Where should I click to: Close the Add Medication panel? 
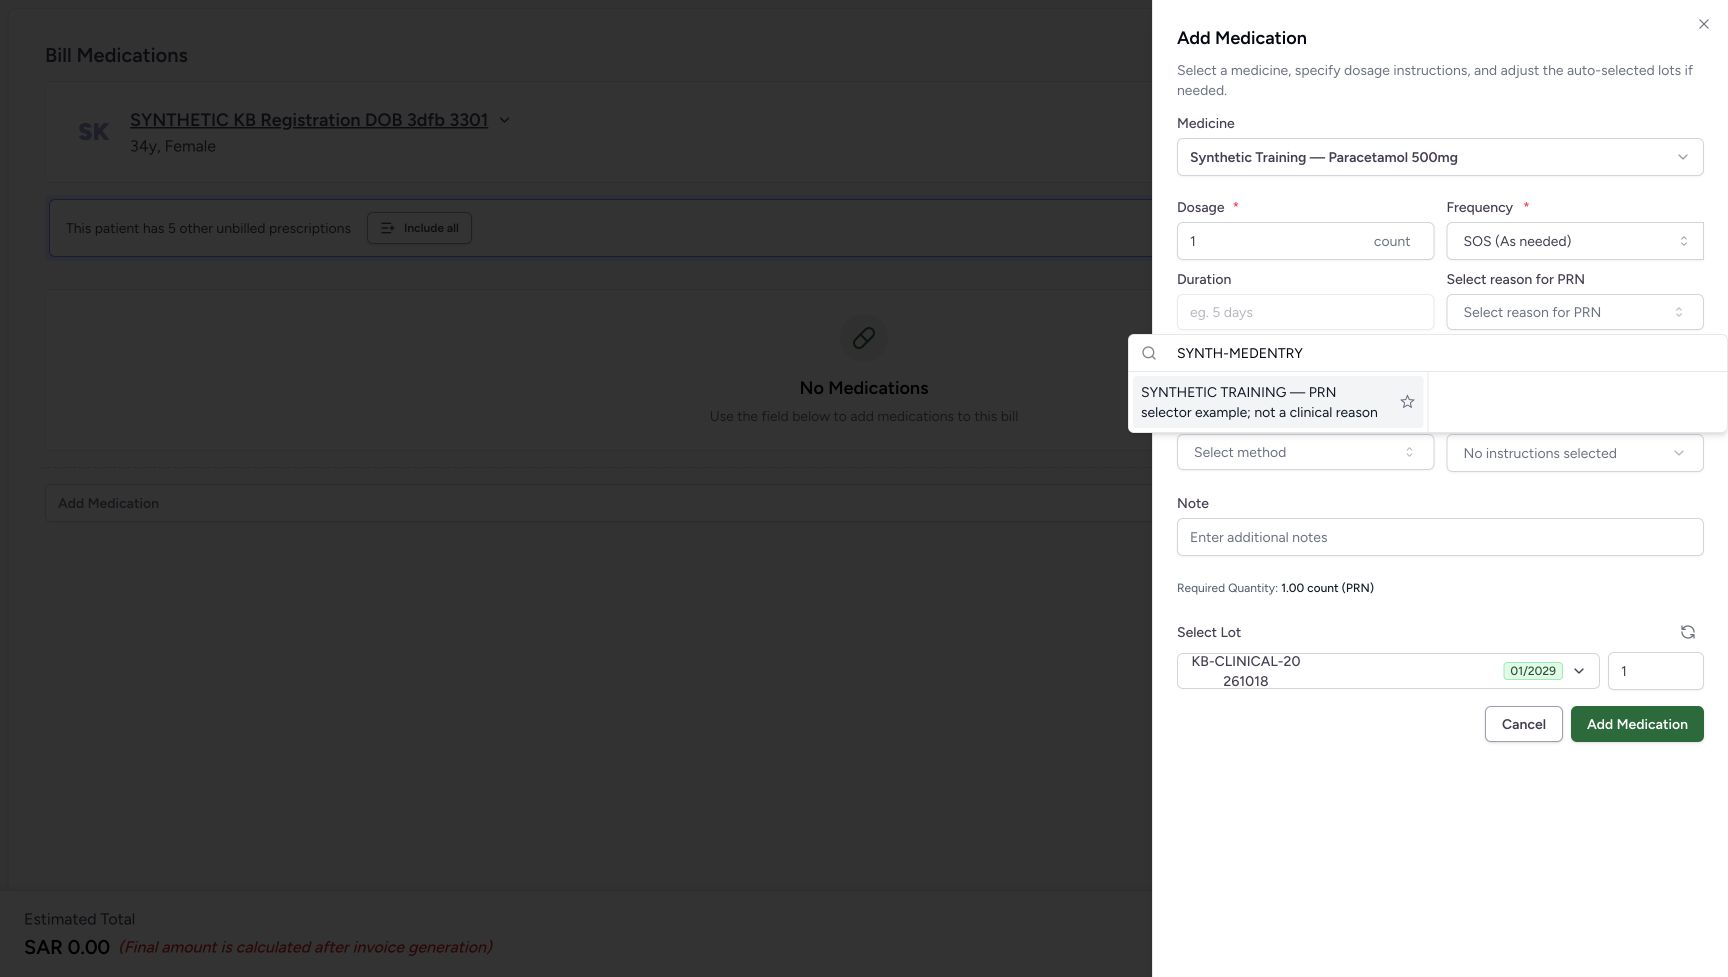click(x=1703, y=24)
